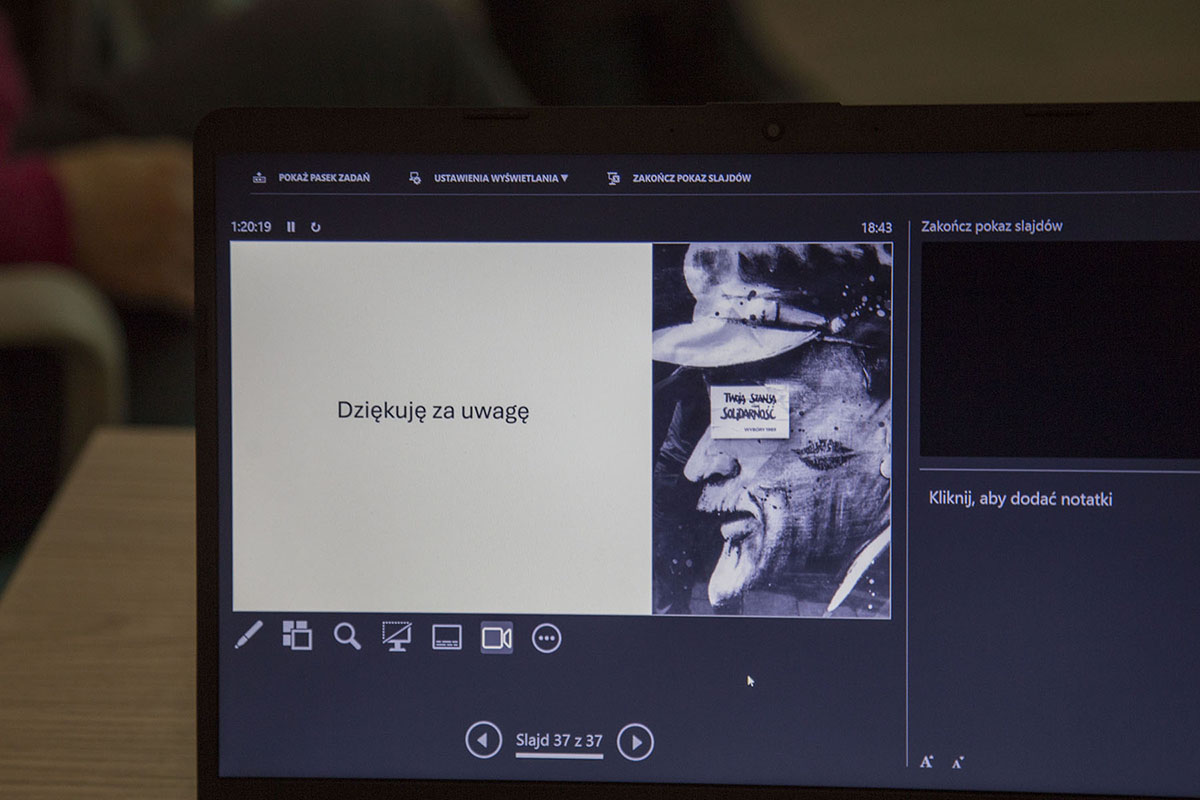Click 'Slajd 37 z 37' slide counter
This screenshot has width=1200, height=800.
[x=559, y=741]
